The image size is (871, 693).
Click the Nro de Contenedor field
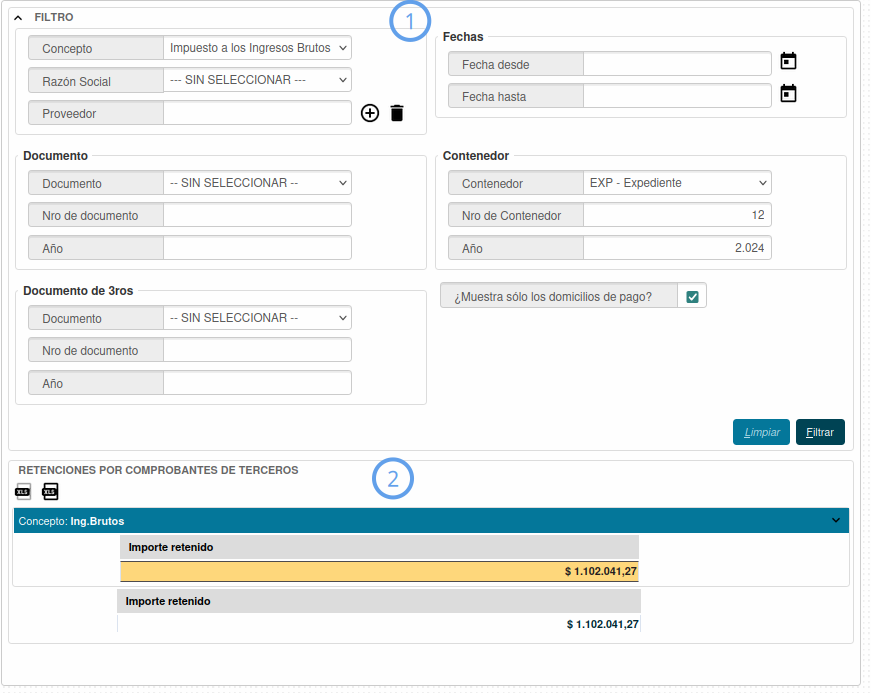tap(677, 216)
